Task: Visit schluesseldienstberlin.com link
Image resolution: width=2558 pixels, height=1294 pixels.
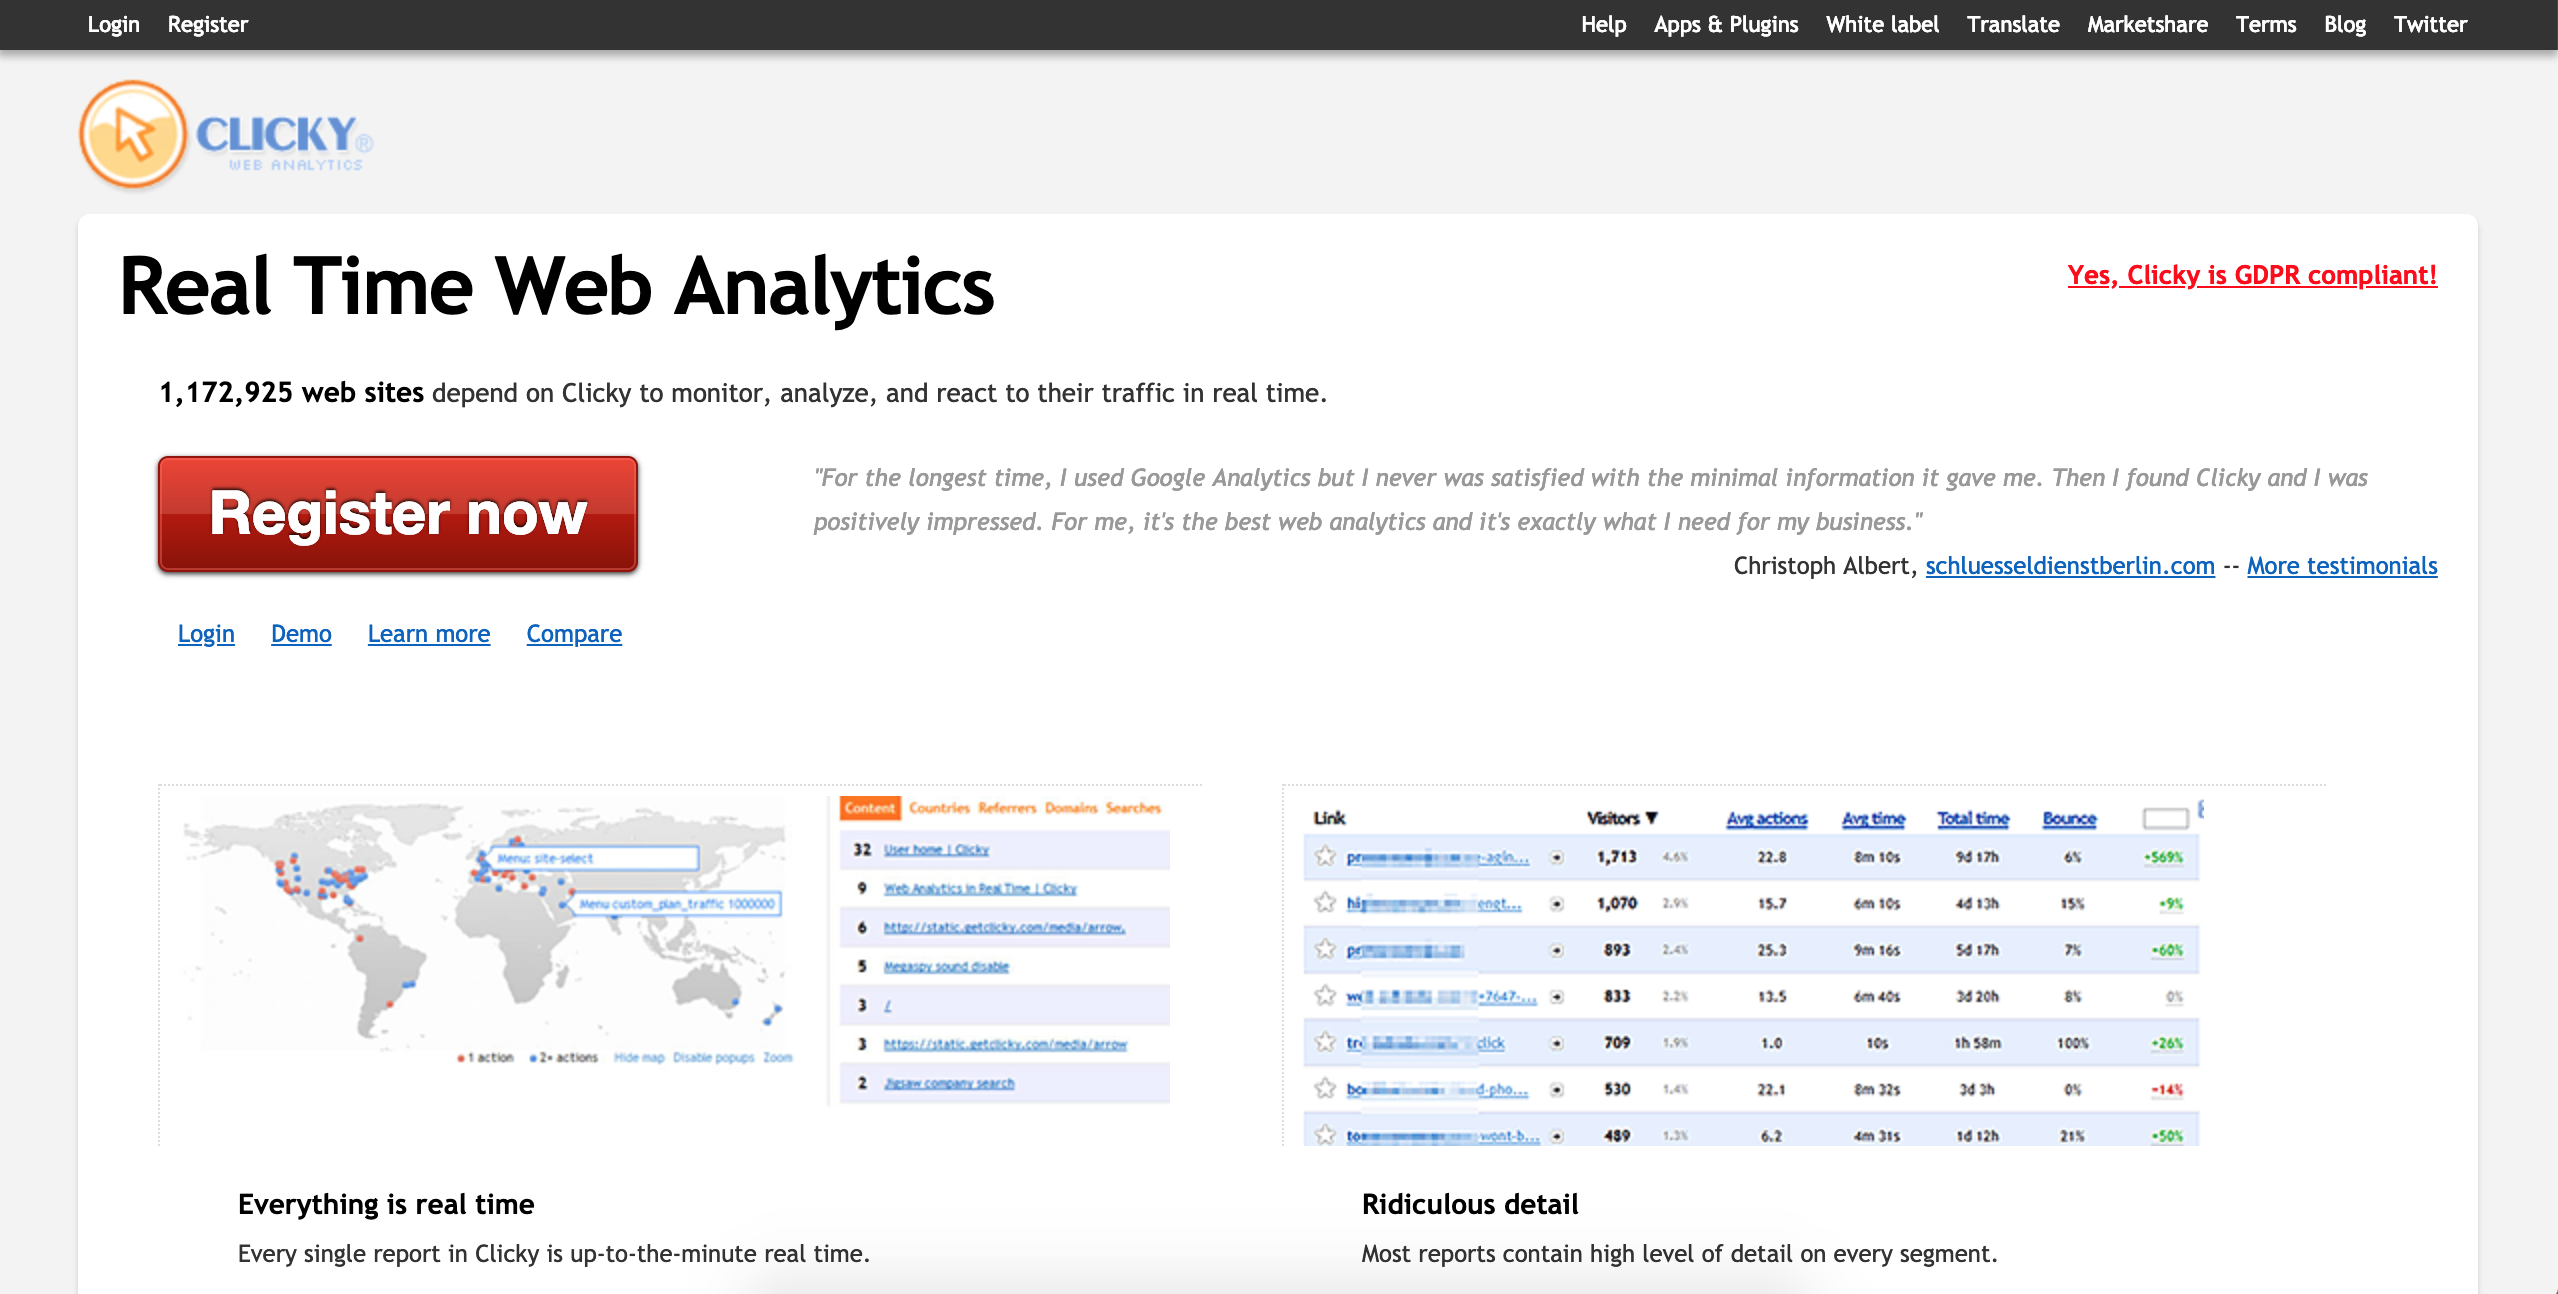Action: [2070, 566]
